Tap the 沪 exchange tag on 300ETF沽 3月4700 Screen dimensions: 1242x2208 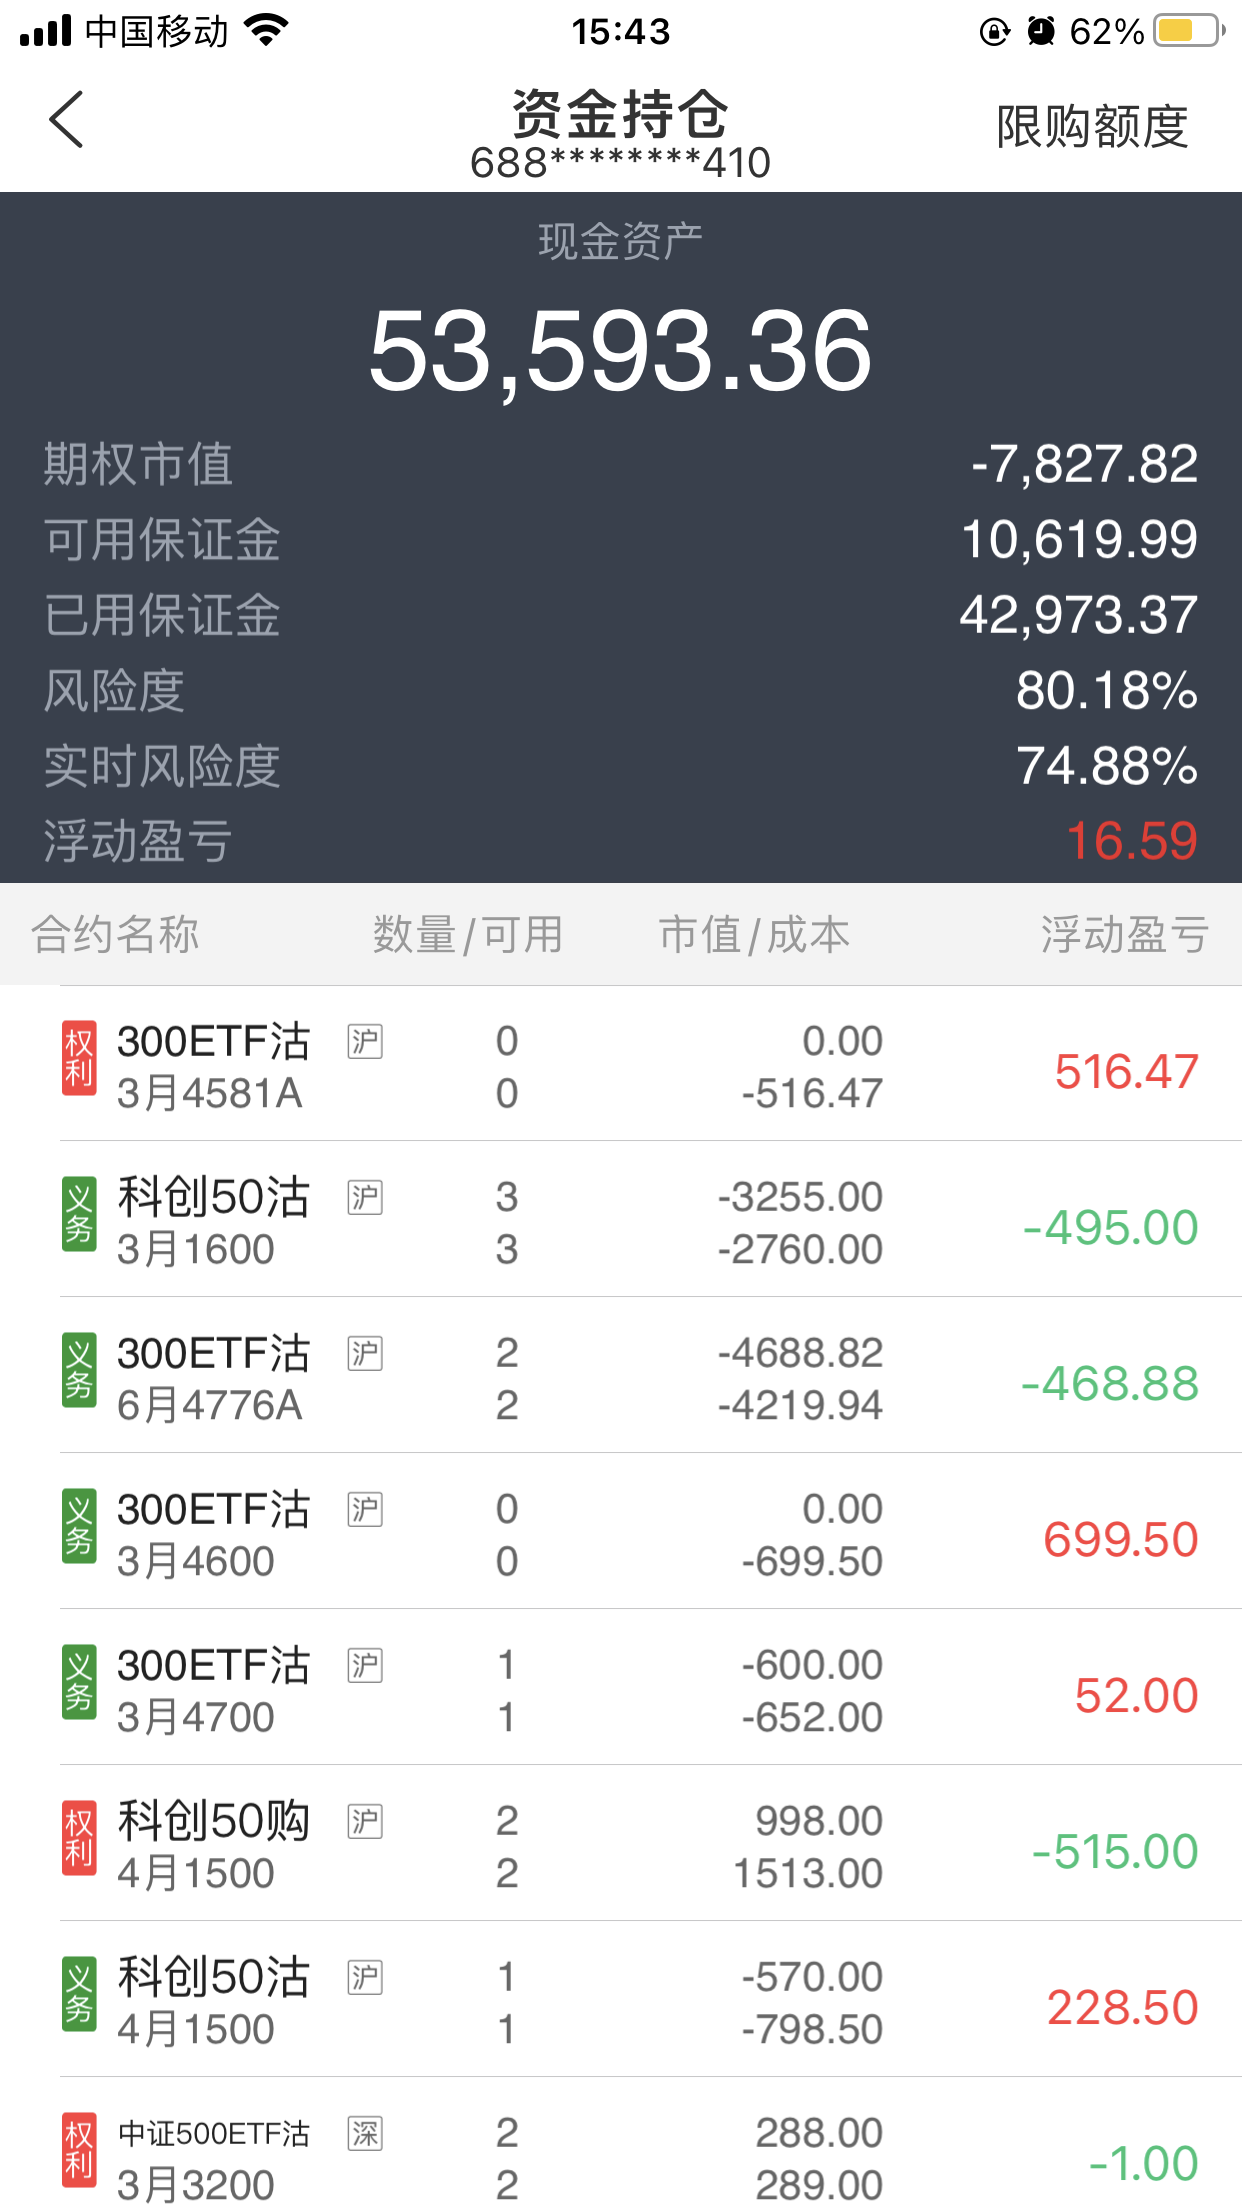(x=365, y=1665)
